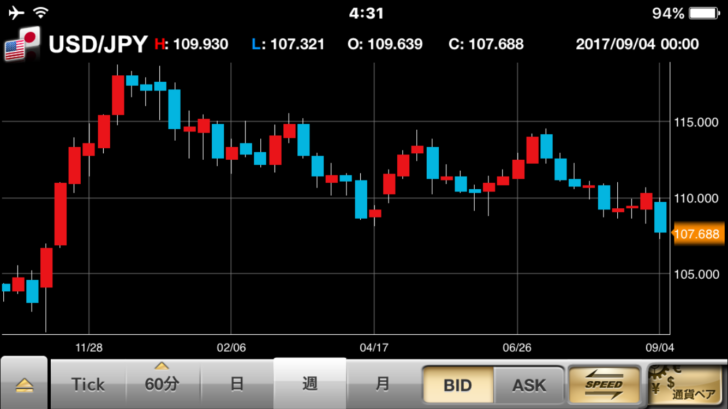728x409 pixels.
Task: Tap the latest blue candlestick on the chart
Action: tap(661, 217)
